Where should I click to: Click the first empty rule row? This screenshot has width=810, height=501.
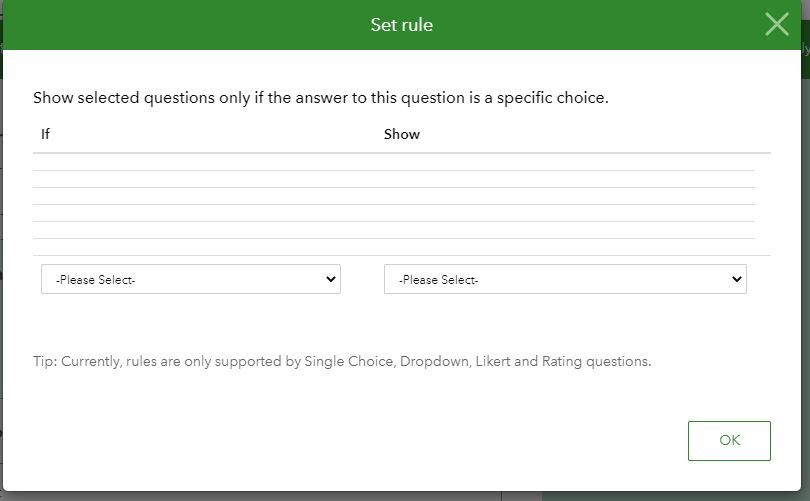(x=394, y=163)
